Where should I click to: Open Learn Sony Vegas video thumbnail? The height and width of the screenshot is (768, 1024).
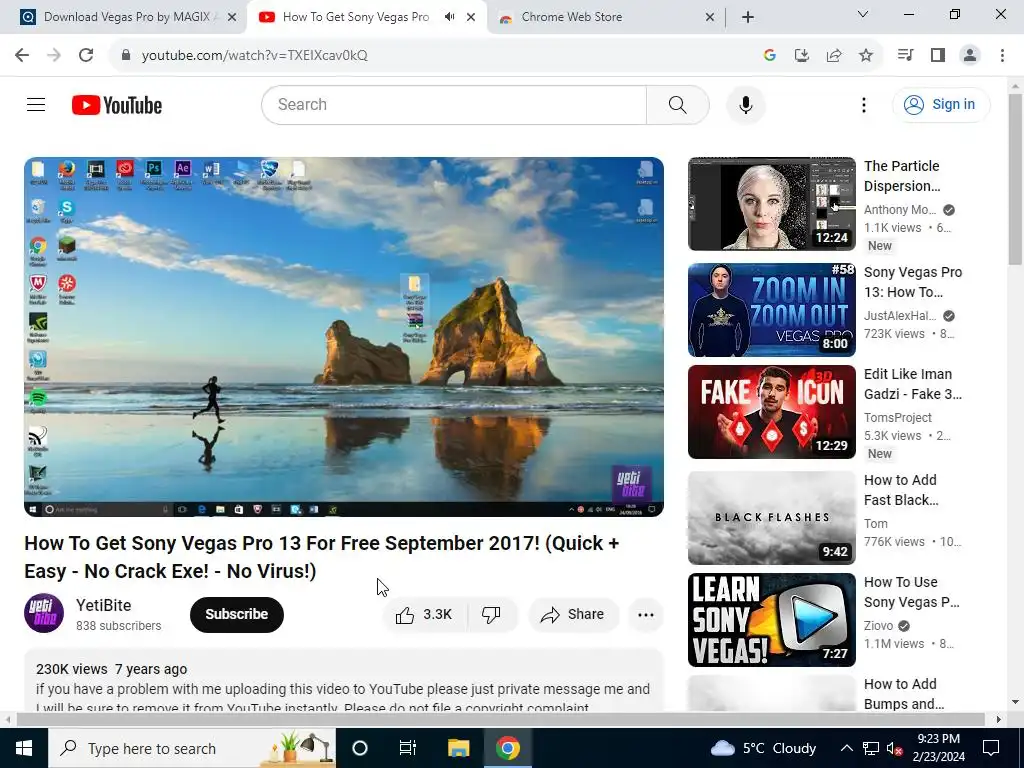(x=771, y=620)
